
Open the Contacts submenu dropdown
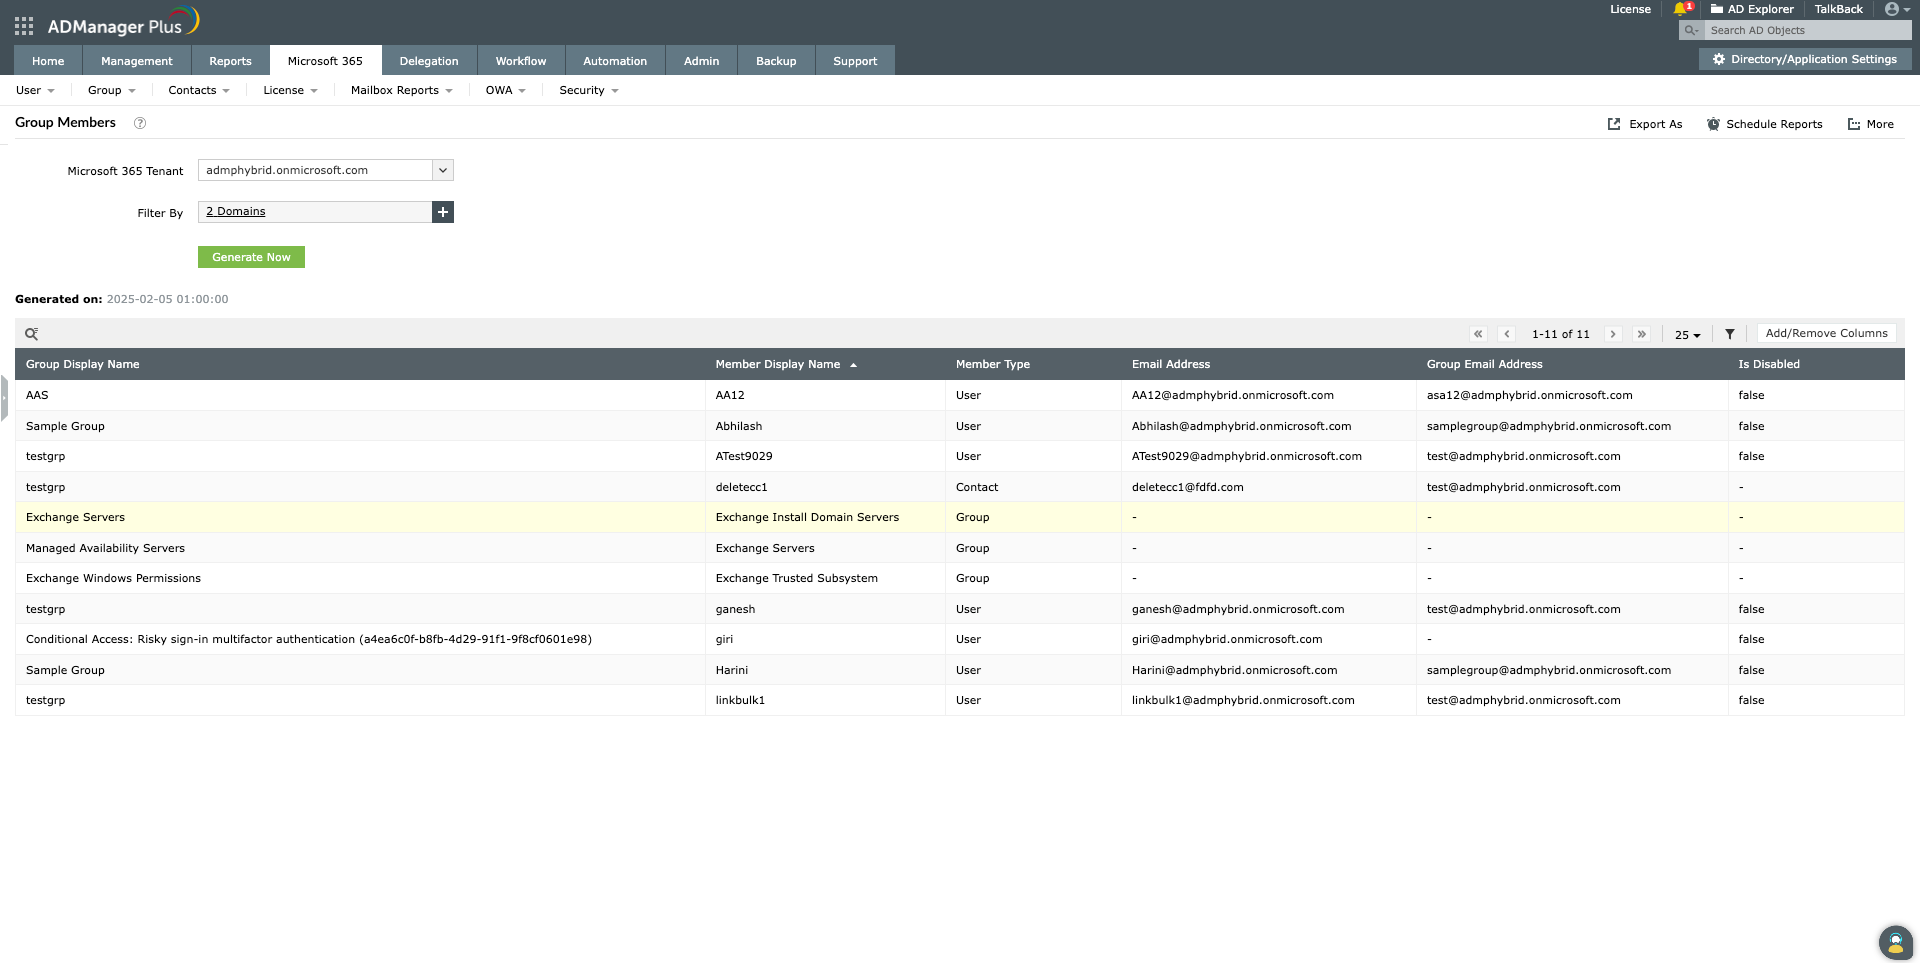point(199,90)
